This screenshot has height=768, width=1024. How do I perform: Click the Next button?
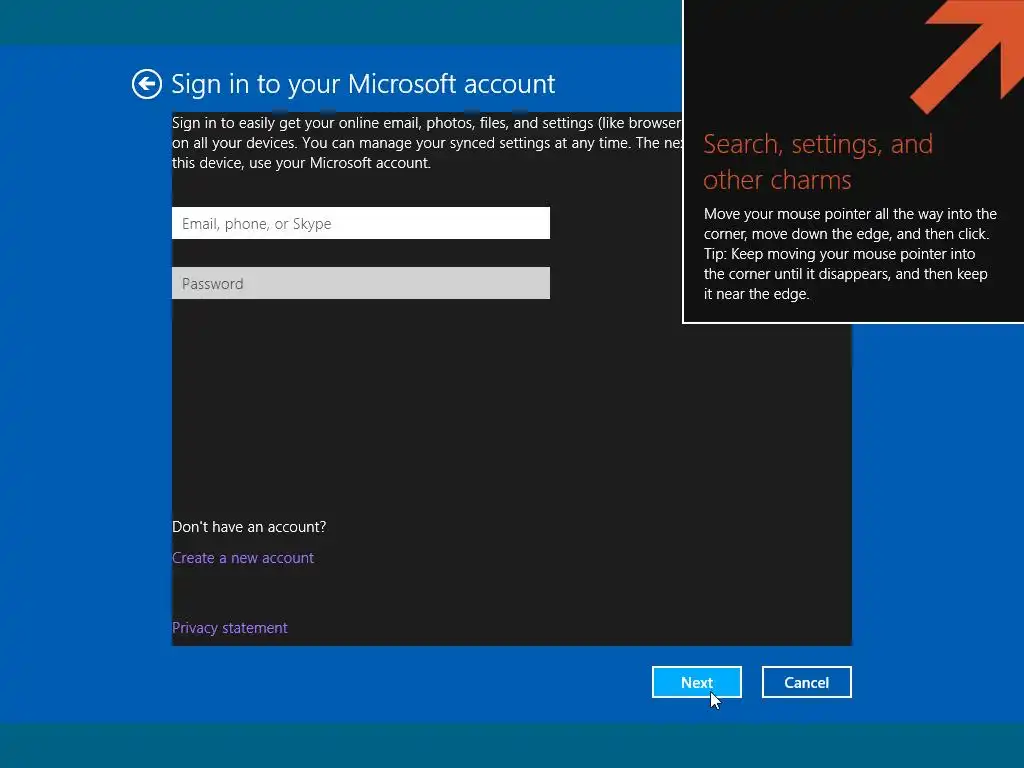(x=697, y=682)
